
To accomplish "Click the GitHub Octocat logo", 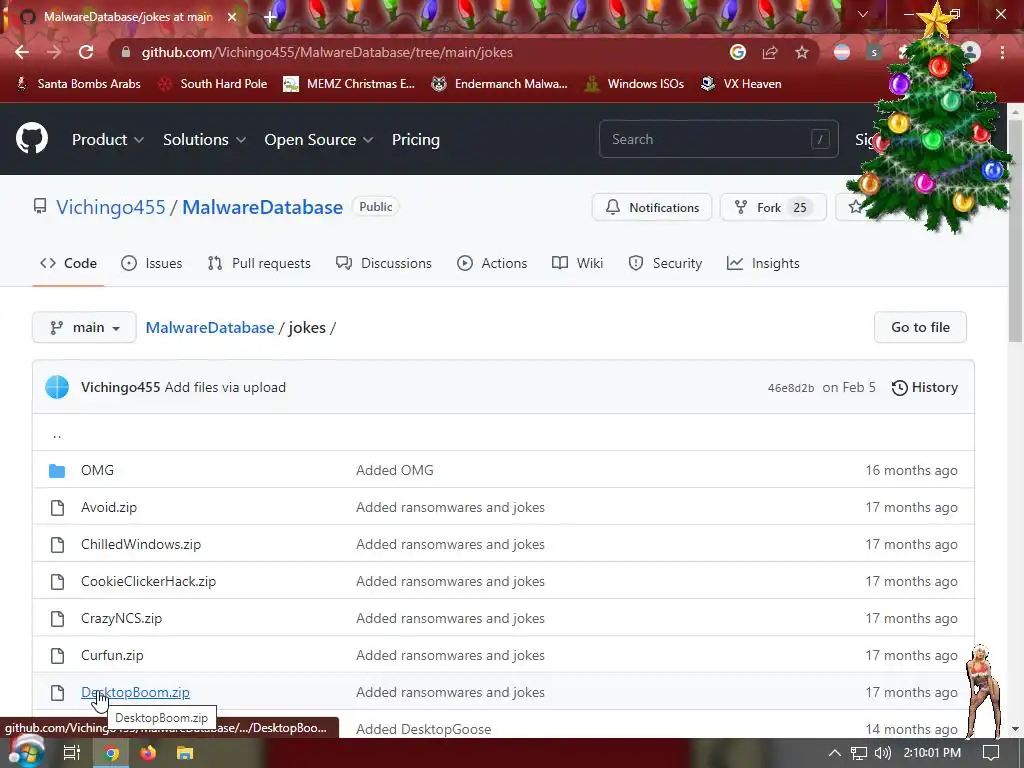I will [x=31, y=138].
